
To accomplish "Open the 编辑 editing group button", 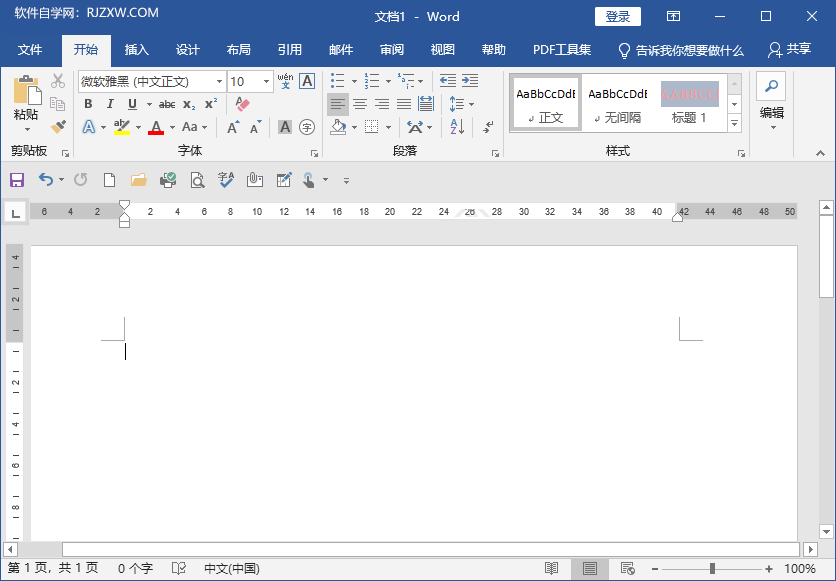I will 771,102.
